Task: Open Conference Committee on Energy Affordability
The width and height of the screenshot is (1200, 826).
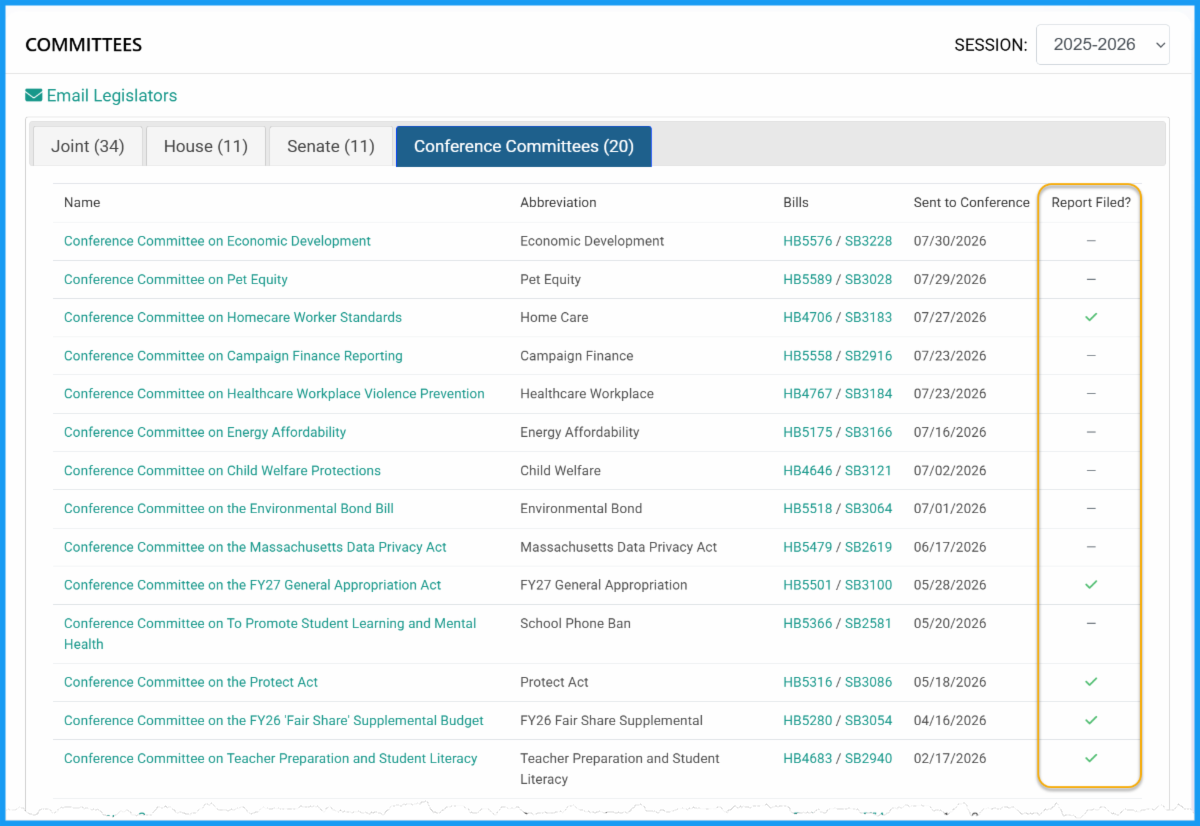Action: click(205, 432)
